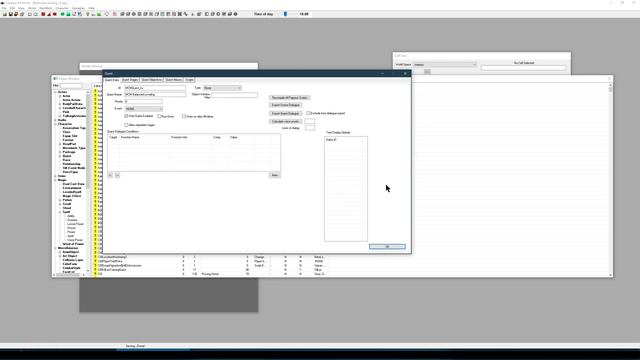Select Word of Power tree item
Viewport: 640px width, 360px height.
[73, 244]
